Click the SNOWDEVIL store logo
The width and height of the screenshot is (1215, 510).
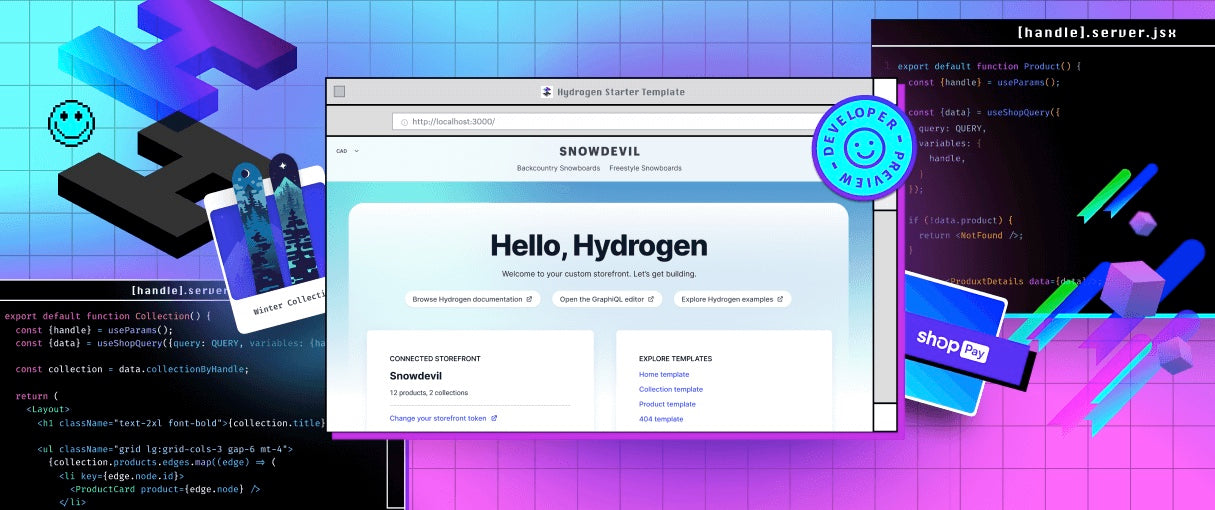pyautogui.click(x=600, y=151)
